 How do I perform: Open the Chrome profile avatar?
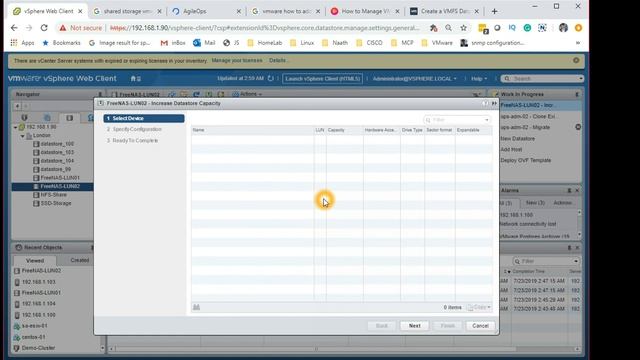coord(563,28)
